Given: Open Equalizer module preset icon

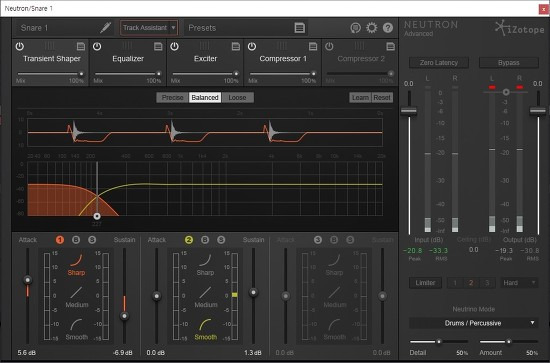Looking at the screenshot, I should tap(158, 46).
